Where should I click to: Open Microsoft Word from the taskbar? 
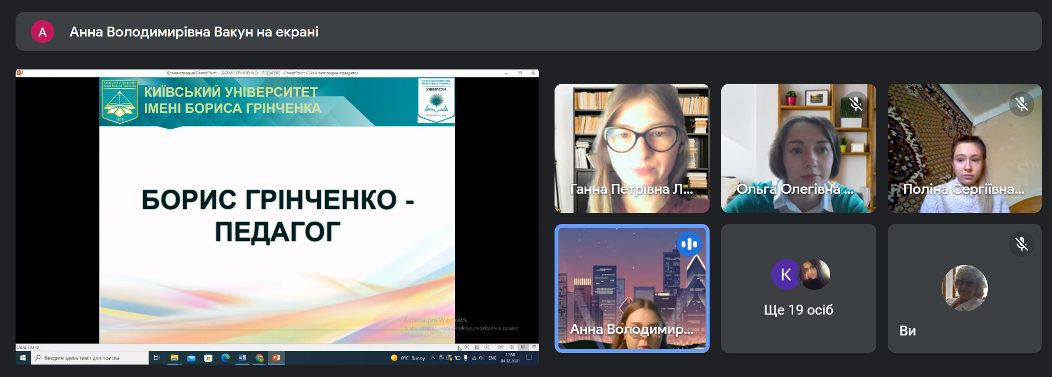[x=242, y=358]
